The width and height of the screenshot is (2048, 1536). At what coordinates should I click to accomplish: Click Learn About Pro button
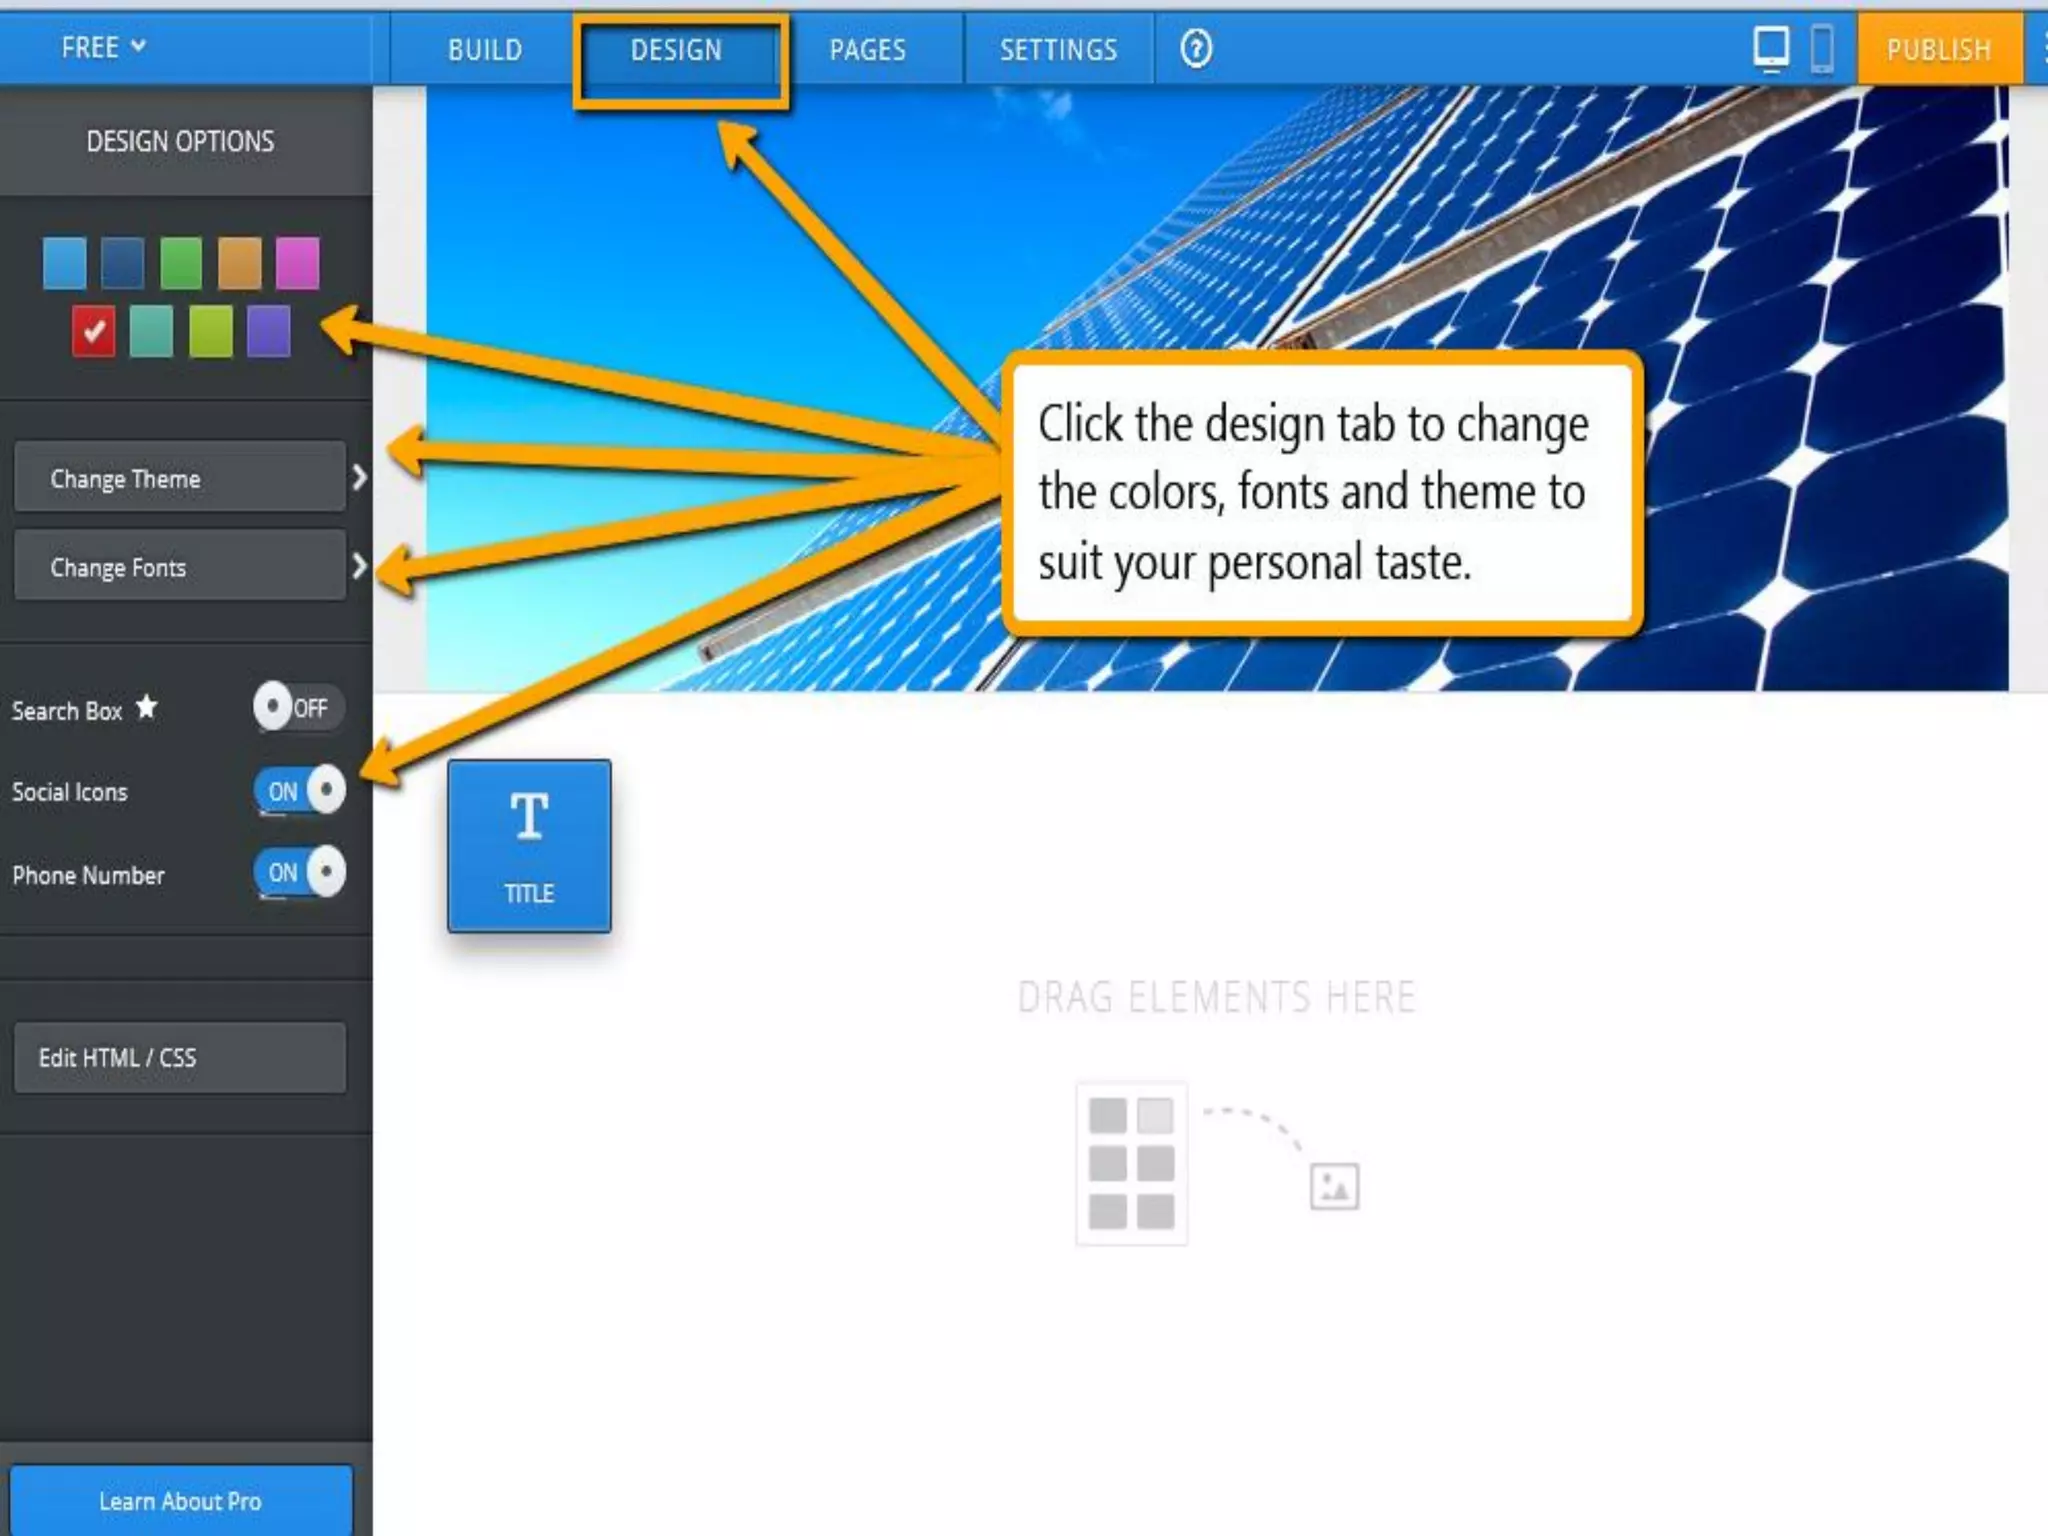coord(181,1500)
